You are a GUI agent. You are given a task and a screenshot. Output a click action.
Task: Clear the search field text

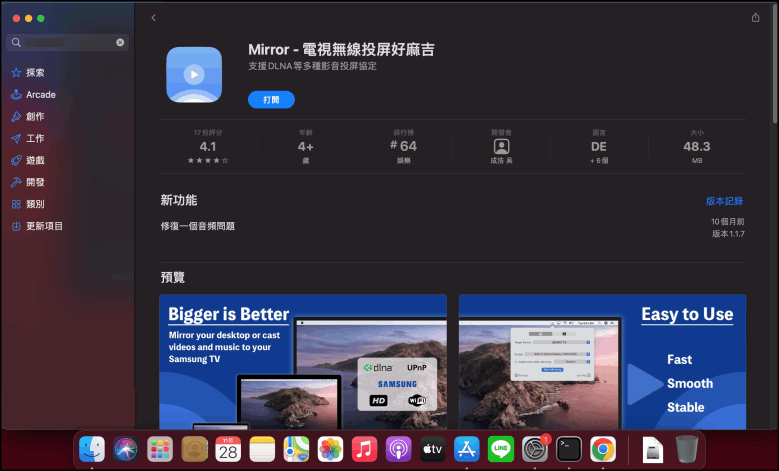click(x=120, y=43)
